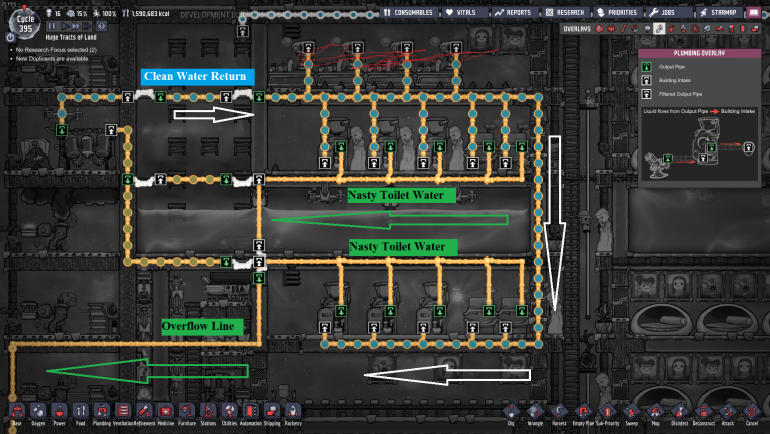Click the Consumables button
The height and width of the screenshot is (434, 770).
pos(410,13)
